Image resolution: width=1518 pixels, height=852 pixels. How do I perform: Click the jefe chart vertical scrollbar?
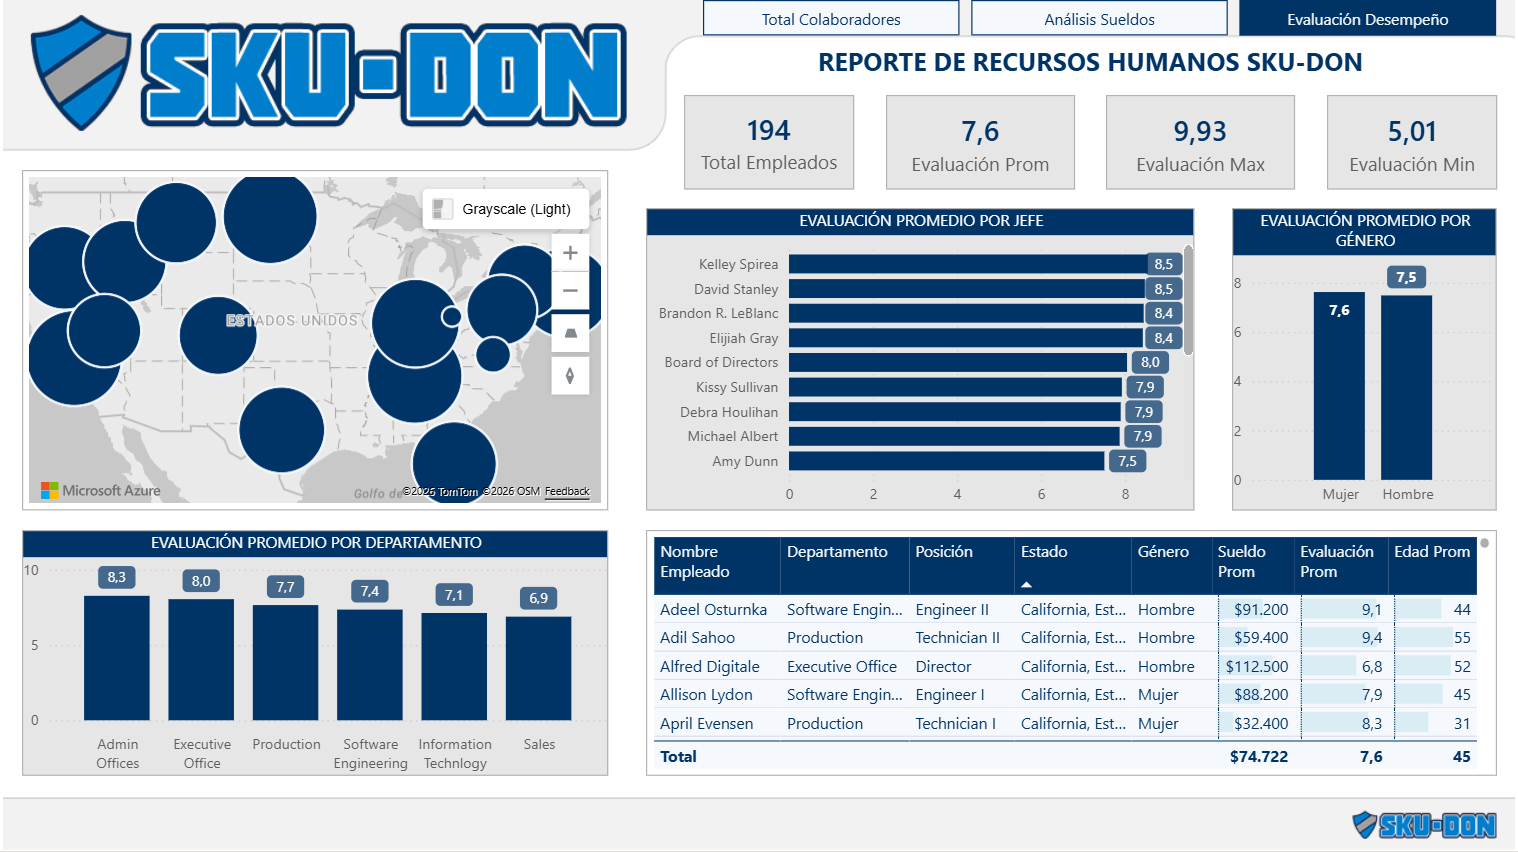click(1188, 300)
